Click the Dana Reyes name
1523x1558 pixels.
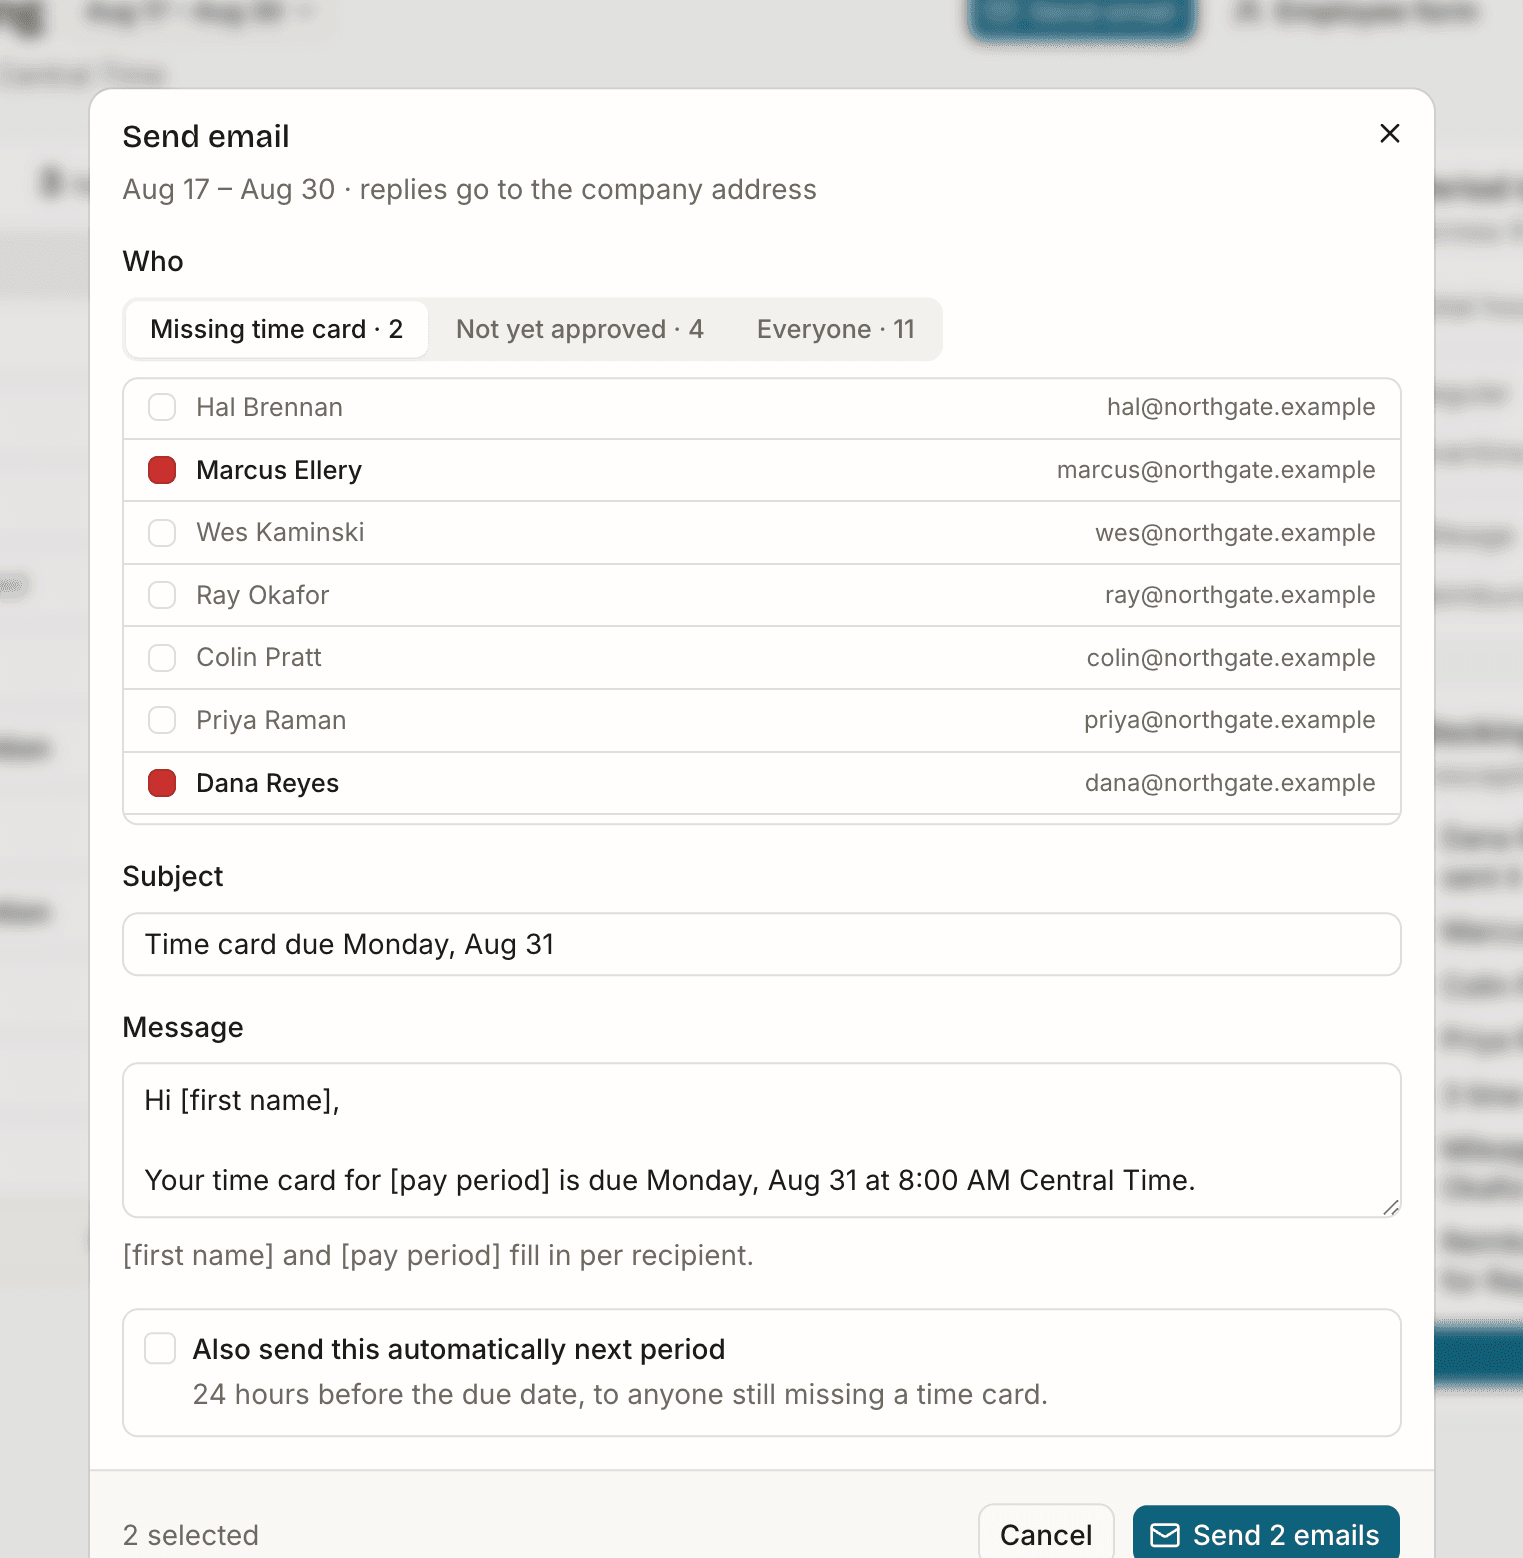[267, 783]
